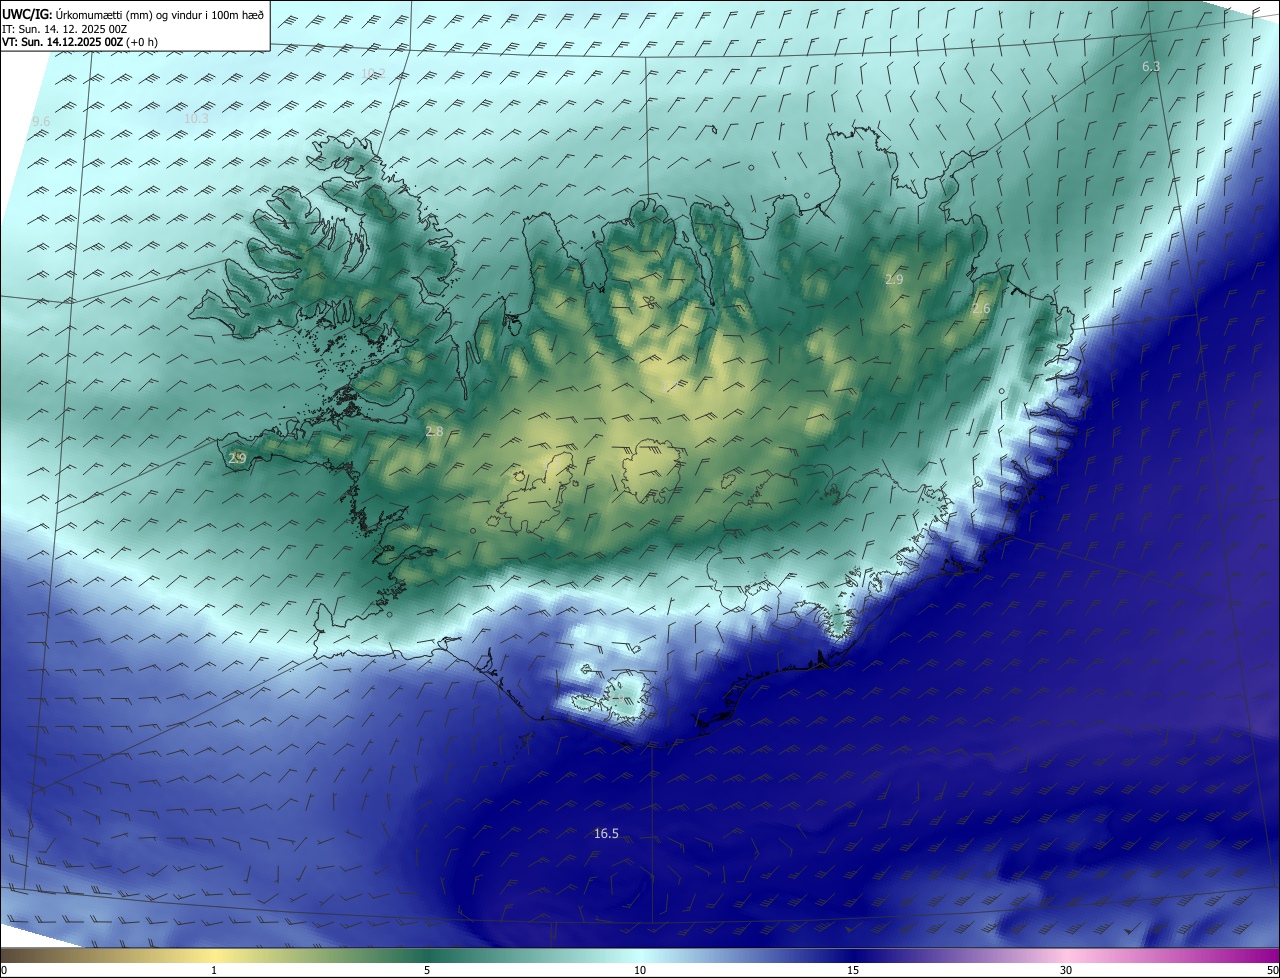This screenshot has height=978, width=1280.
Task: Click the "IT: Sun. 14. 12. 2025 00Z" line
Action: tap(64, 29)
